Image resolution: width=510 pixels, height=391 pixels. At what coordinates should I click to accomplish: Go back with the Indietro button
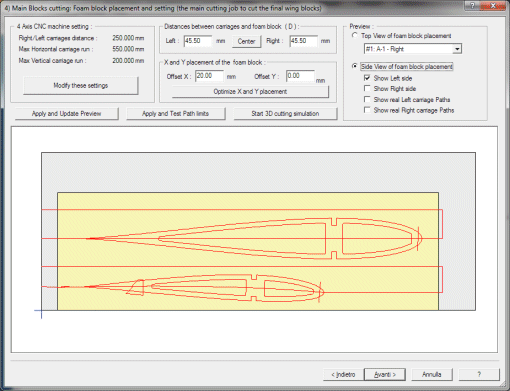tap(343, 374)
